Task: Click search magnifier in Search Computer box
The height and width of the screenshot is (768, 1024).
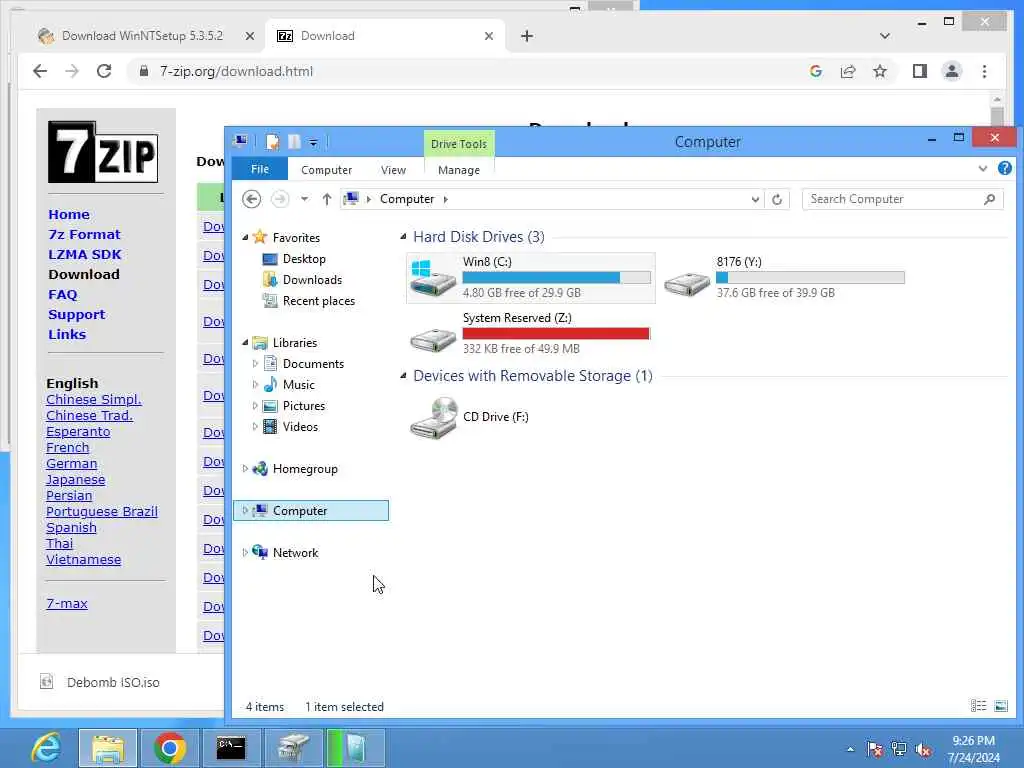Action: click(x=989, y=199)
